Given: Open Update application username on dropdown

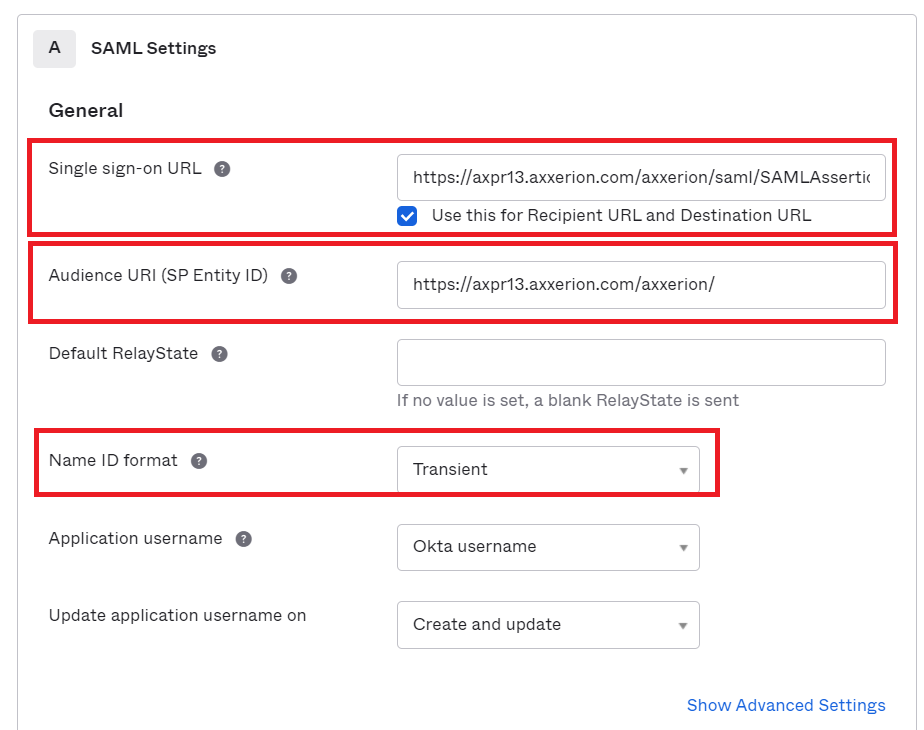Looking at the screenshot, I should point(548,625).
